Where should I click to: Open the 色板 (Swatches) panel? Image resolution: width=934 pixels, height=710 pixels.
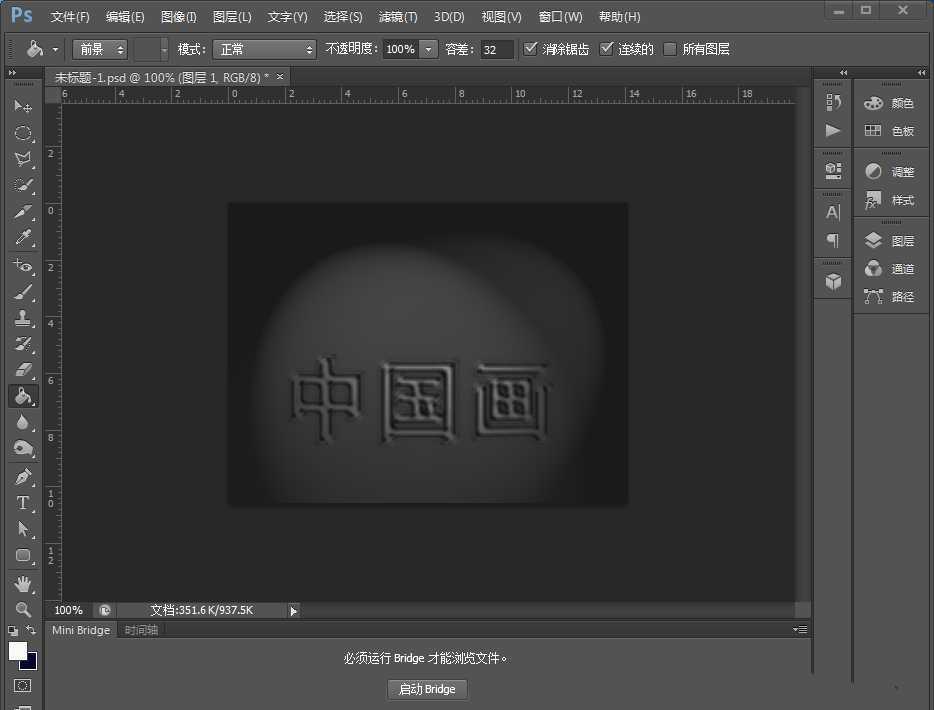click(x=890, y=130)
